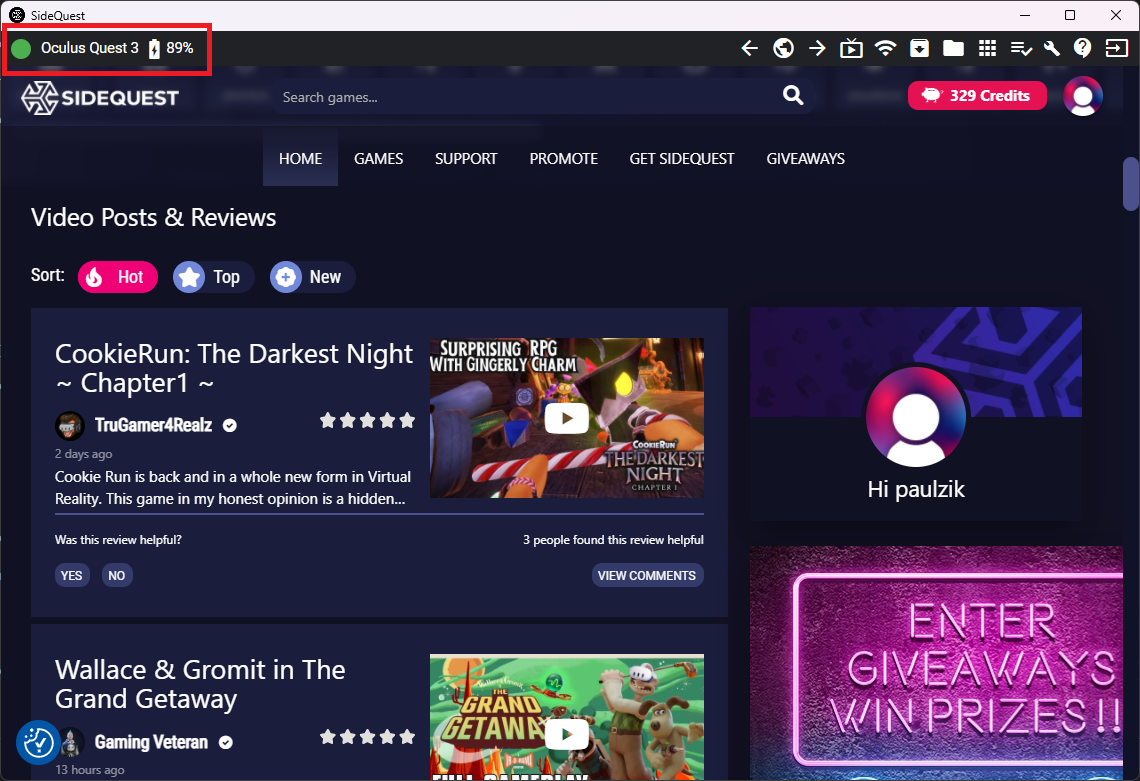Click the '13 hours ago' timestamp

click(x=90, y=769)
